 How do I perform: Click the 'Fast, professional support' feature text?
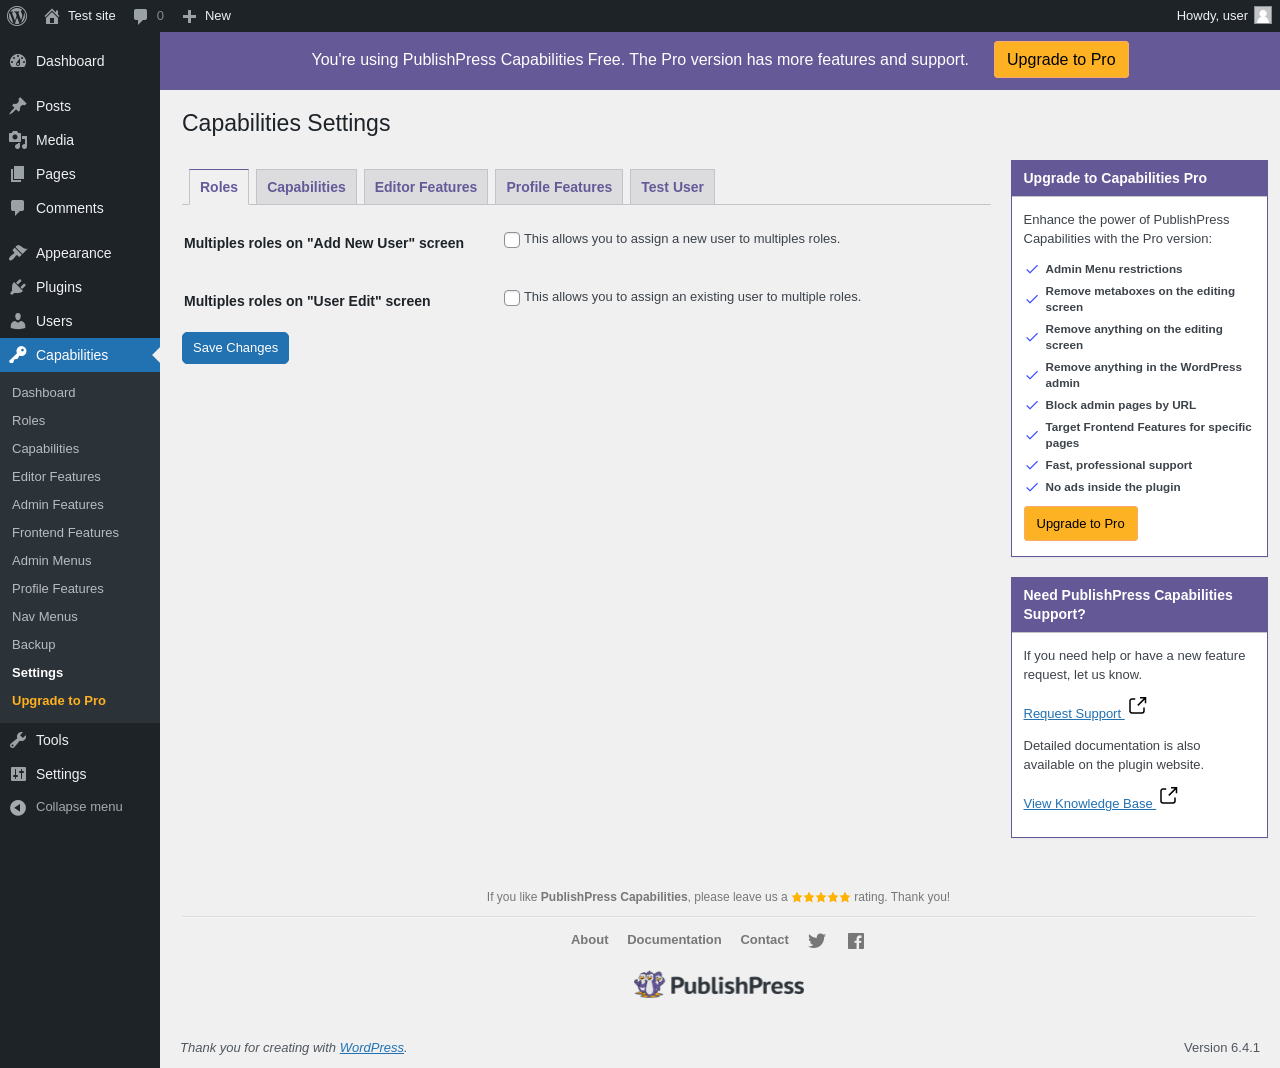click(1119, 465)
